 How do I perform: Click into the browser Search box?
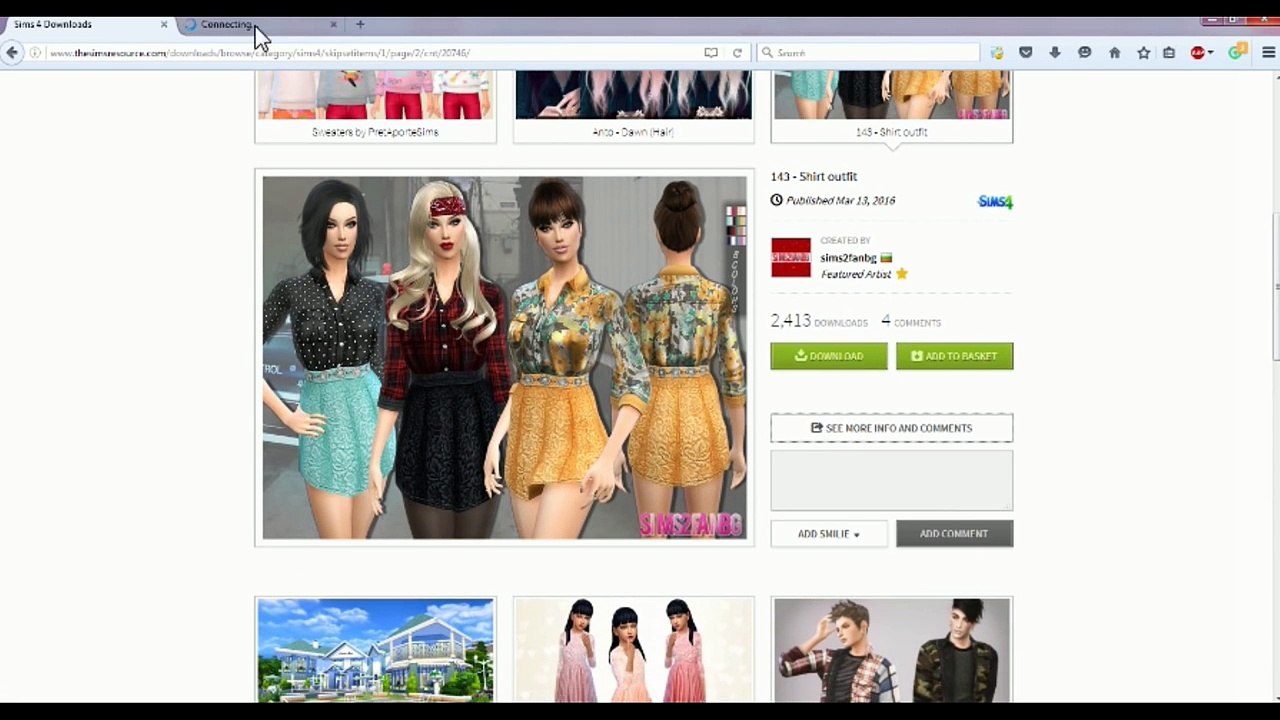point(868,53)
